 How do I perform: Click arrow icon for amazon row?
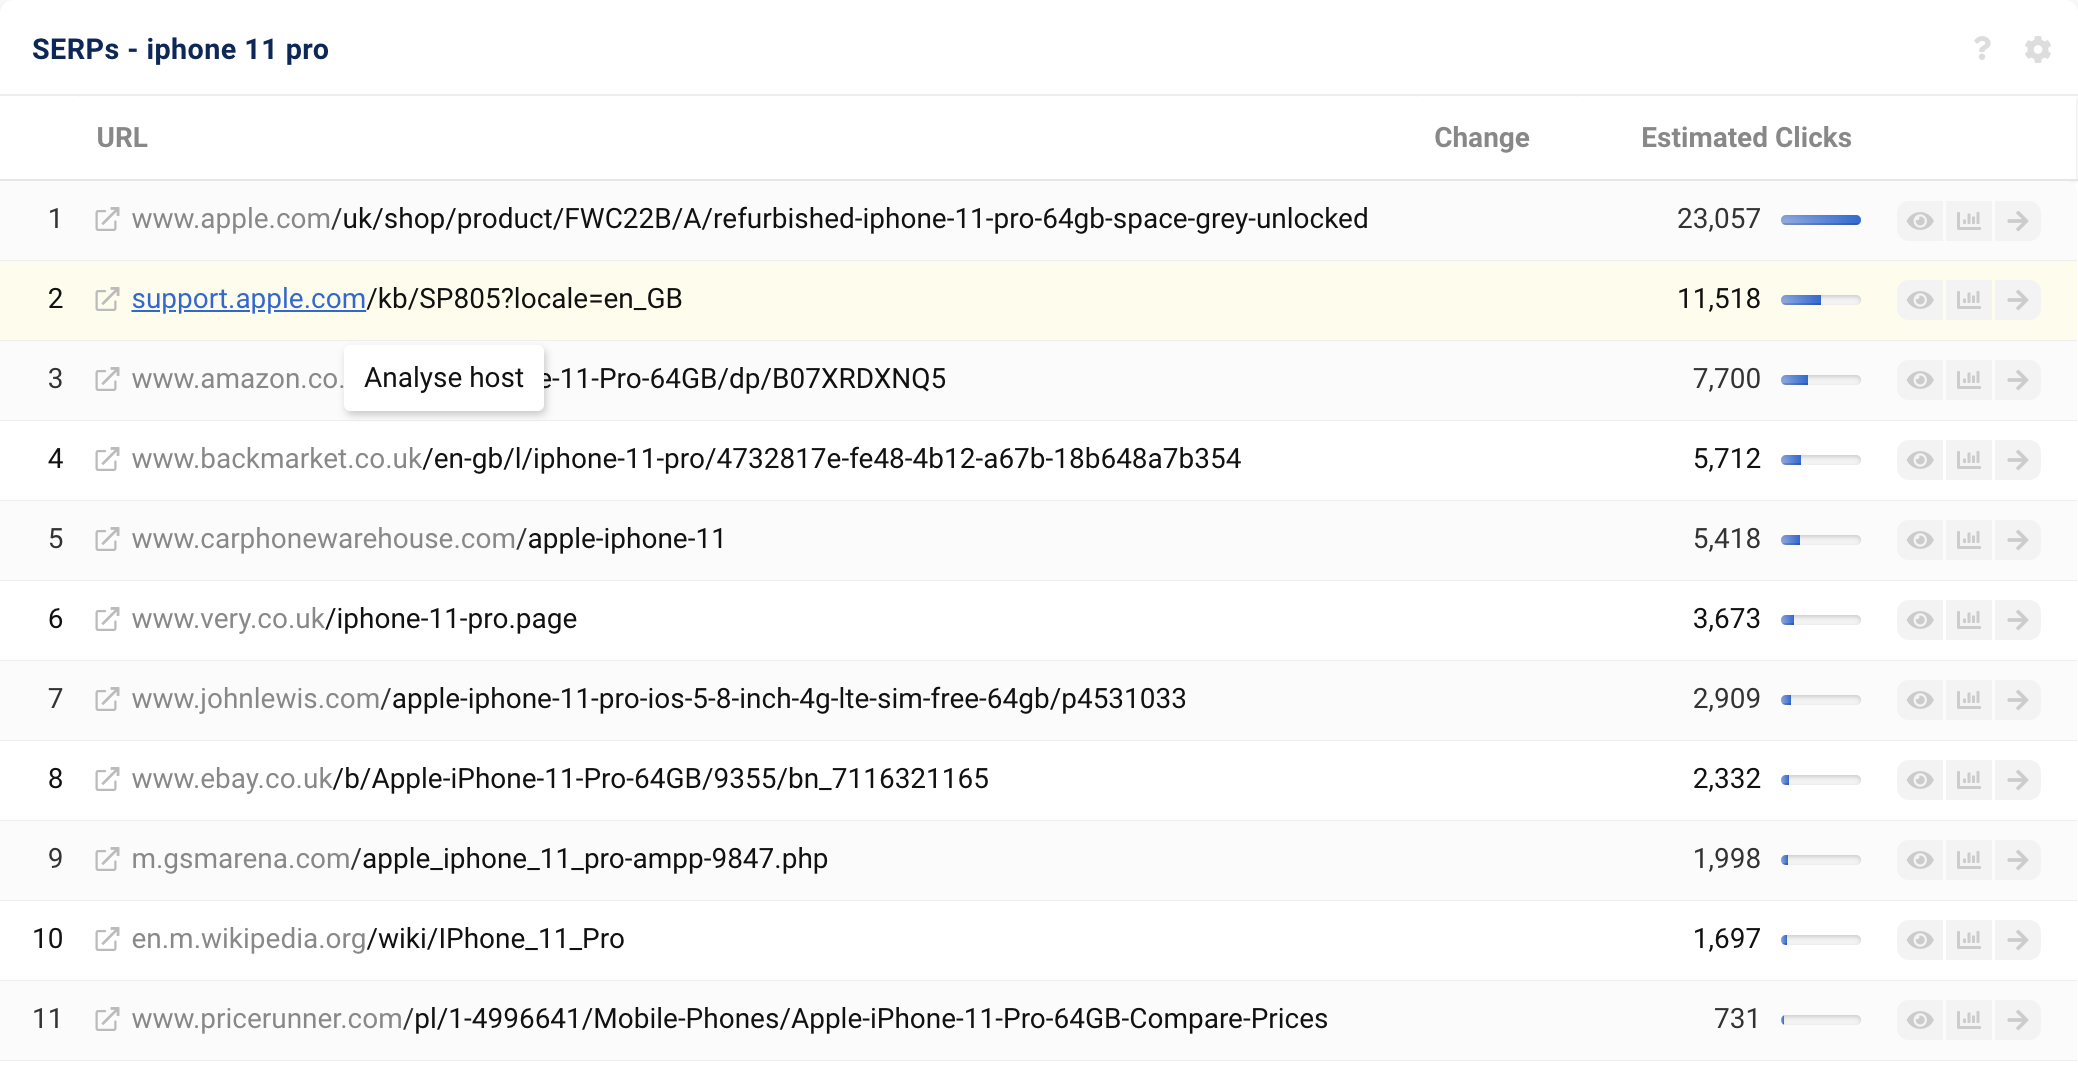pos(2018,380)
